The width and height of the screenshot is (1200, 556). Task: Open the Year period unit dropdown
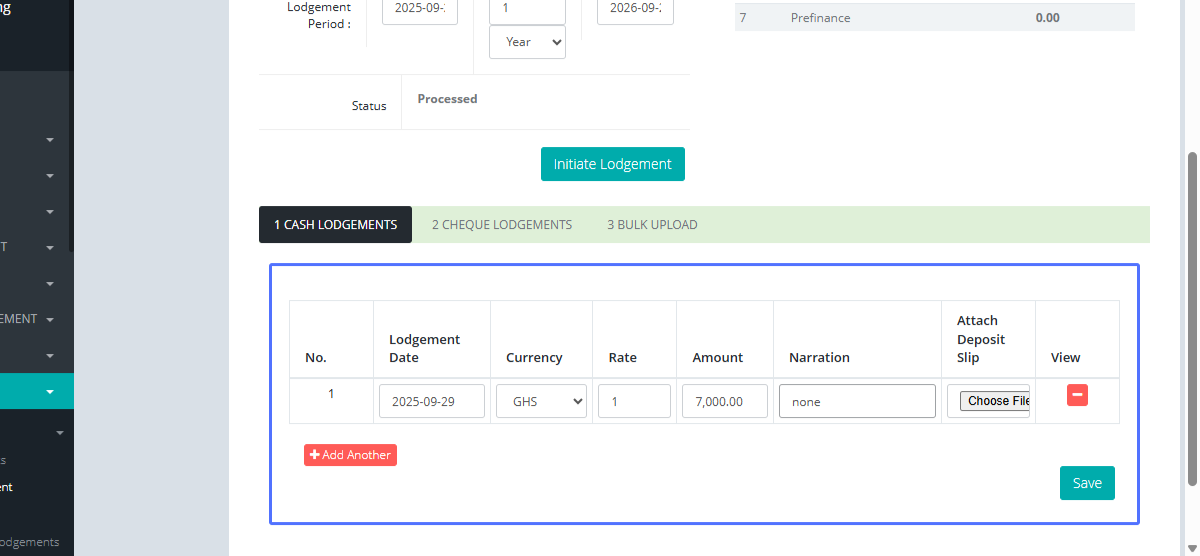pos(527,42)
